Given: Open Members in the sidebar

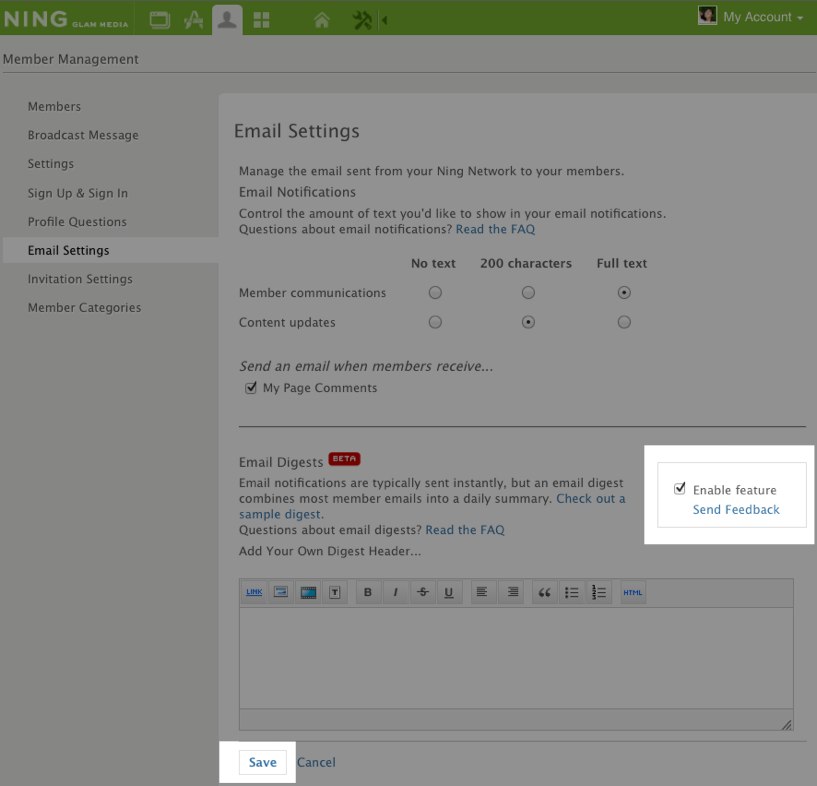Looking at the screenshot, I should click(54, 107).
